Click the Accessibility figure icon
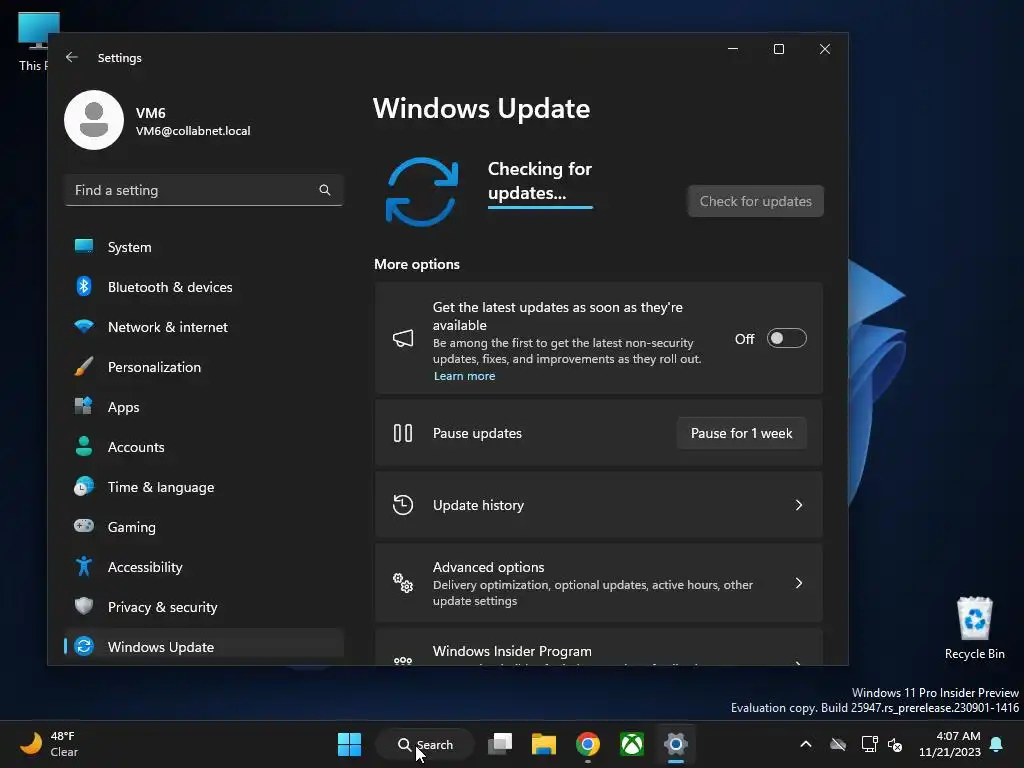This screenshot has height=768, width=1024. [84, 566]
